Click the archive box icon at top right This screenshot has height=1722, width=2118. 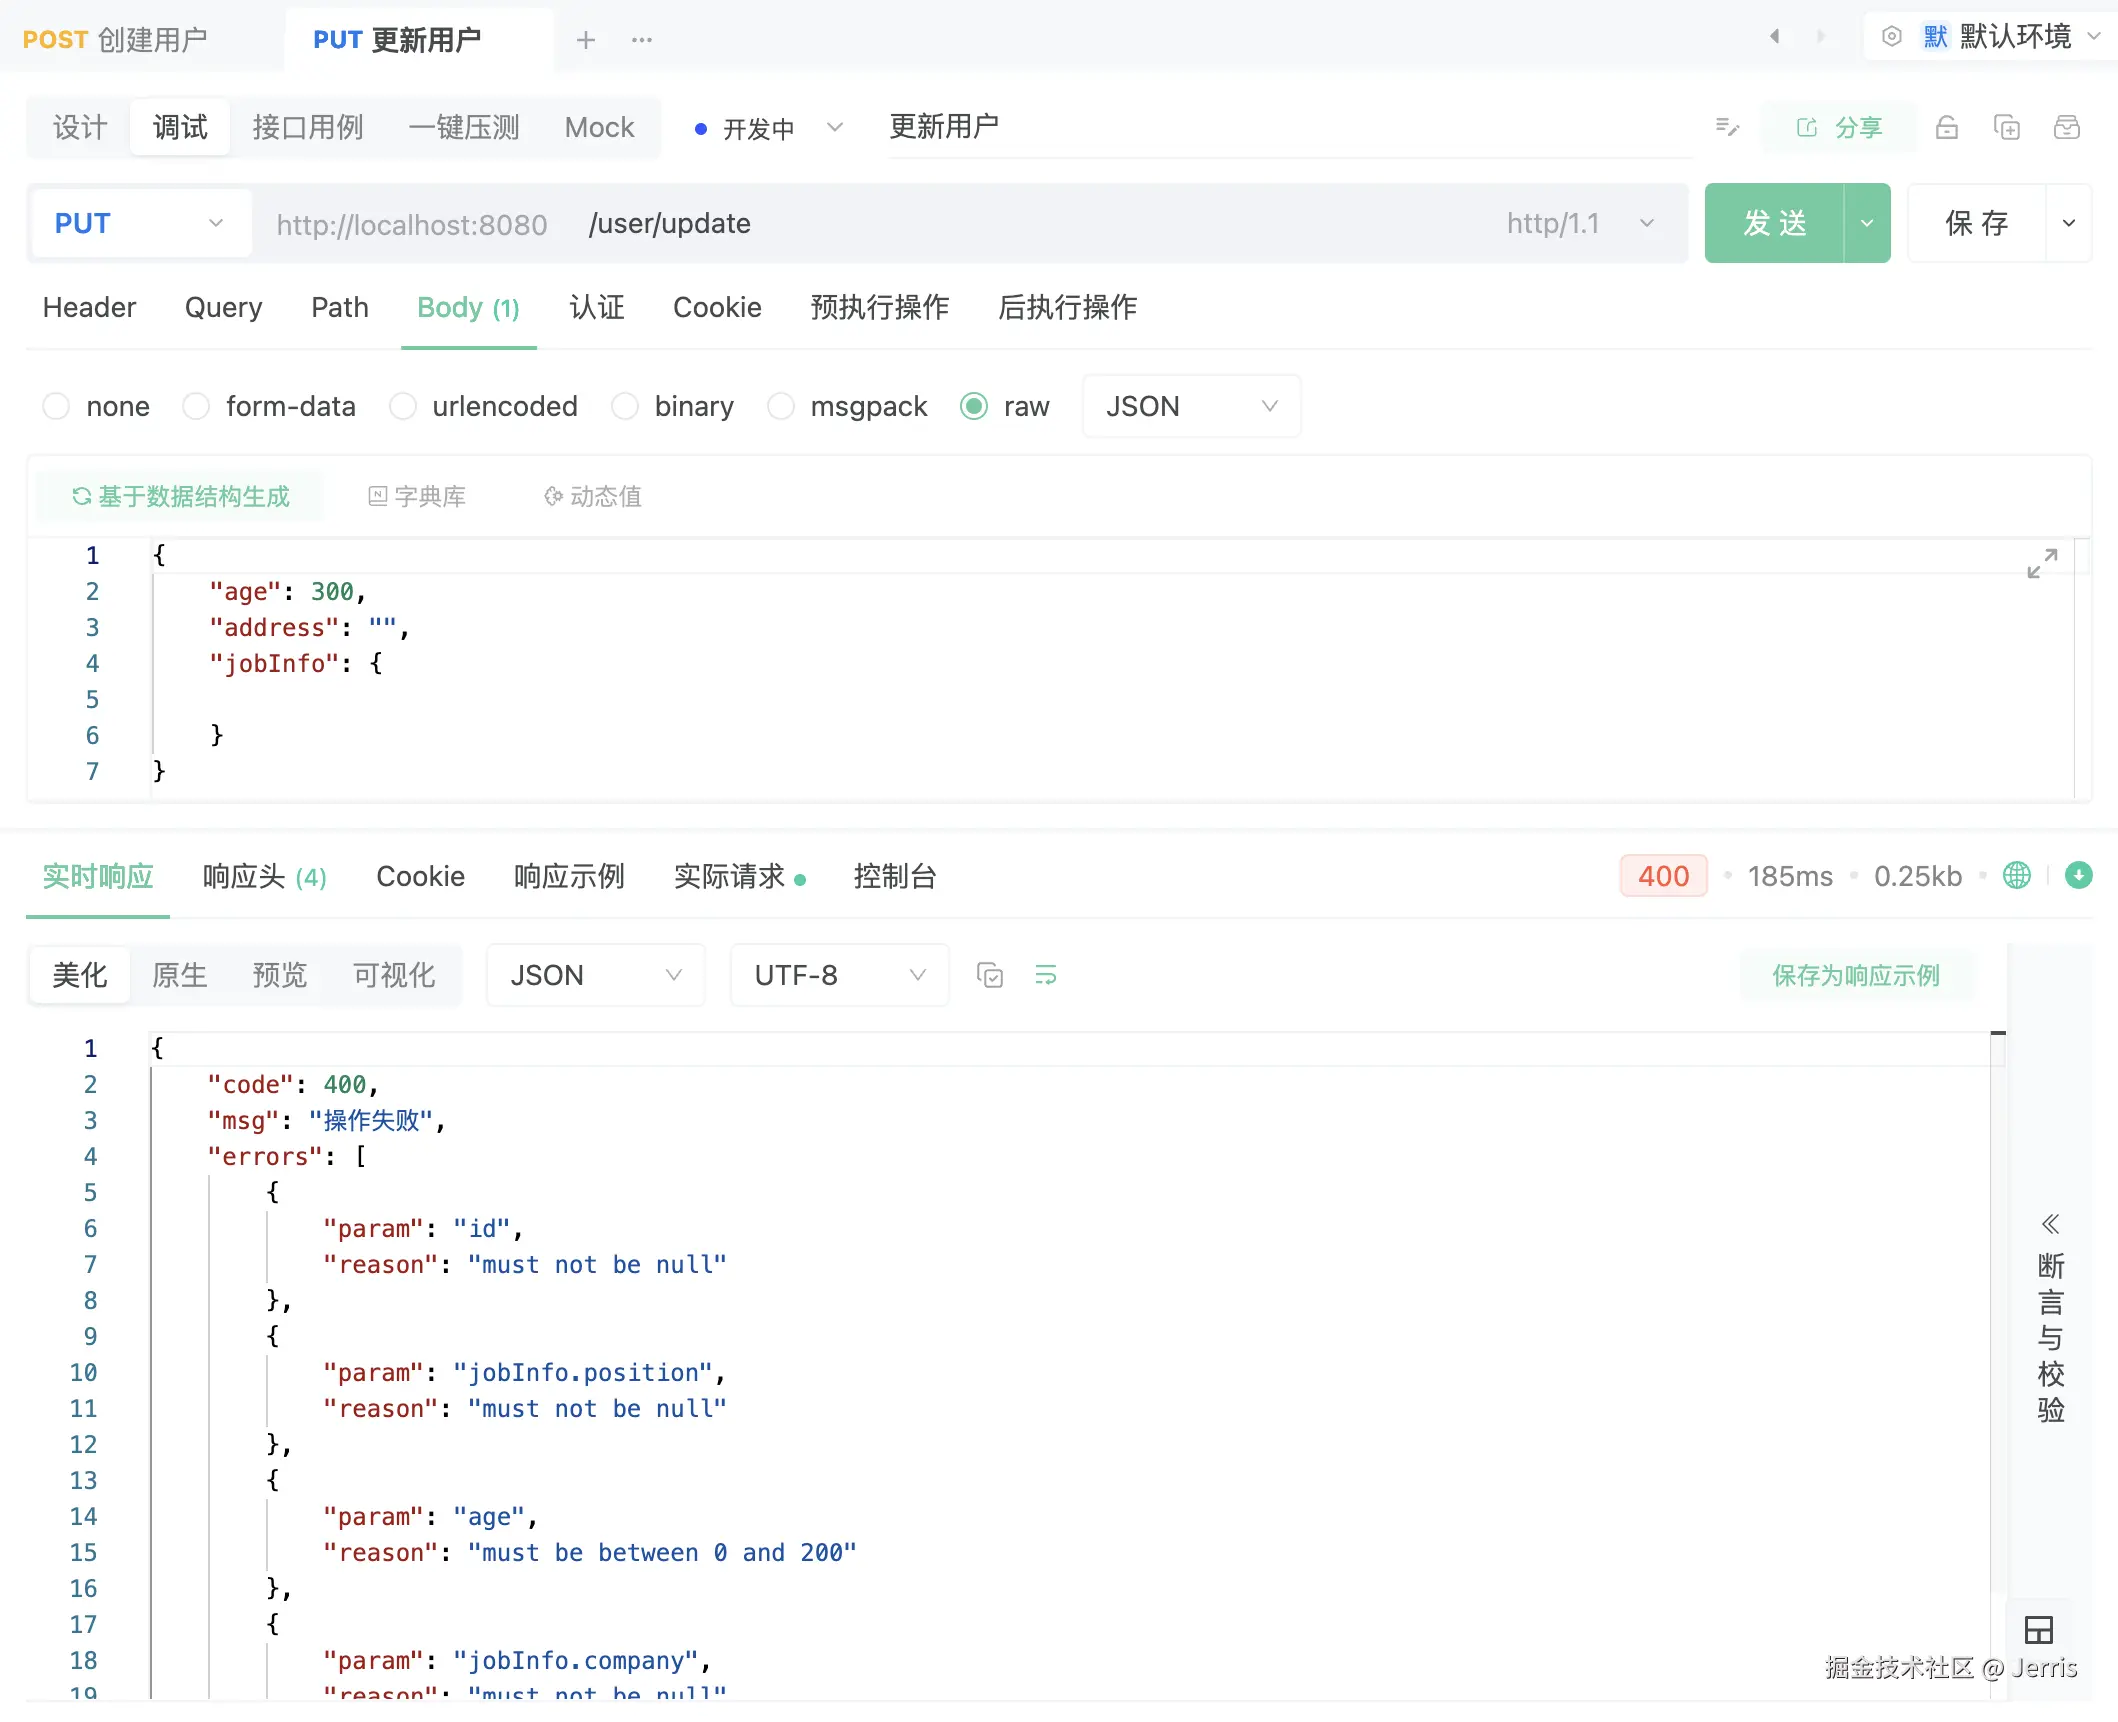2066,127
